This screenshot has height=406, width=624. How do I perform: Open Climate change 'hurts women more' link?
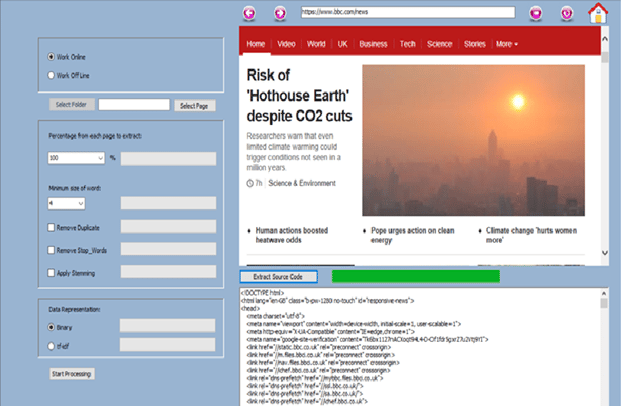531,235
